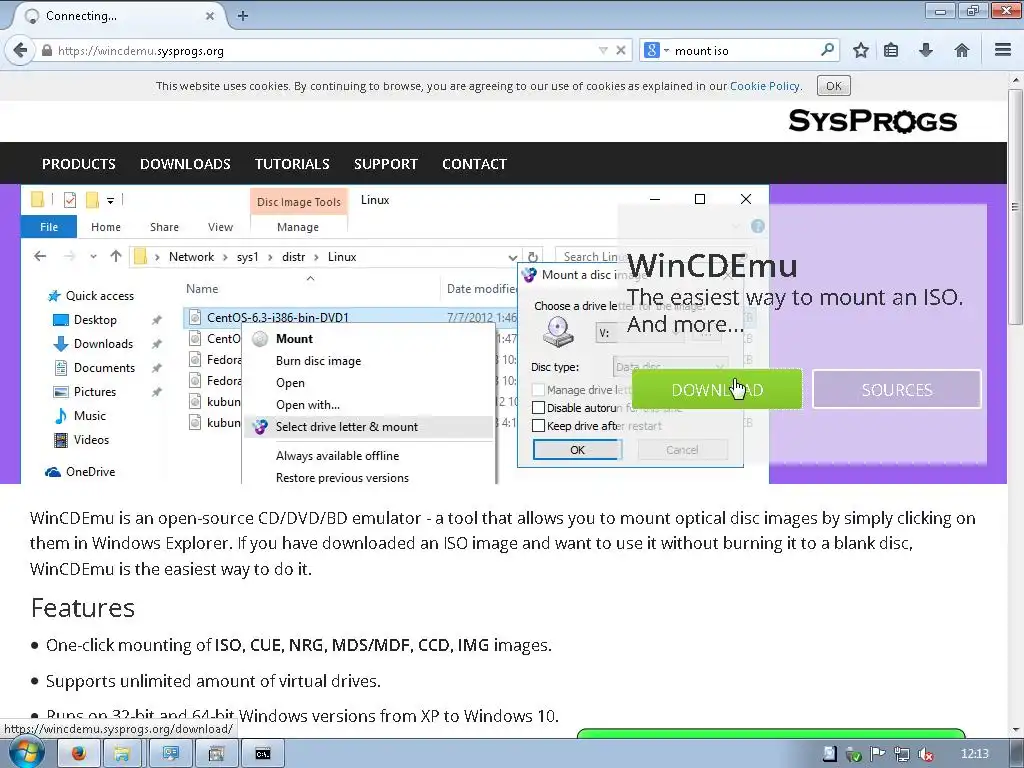Viewport: 1024px width, 768px height.
Task: Click the 'WinCDEmu' banner heading
Action: (x=712, y=266)
